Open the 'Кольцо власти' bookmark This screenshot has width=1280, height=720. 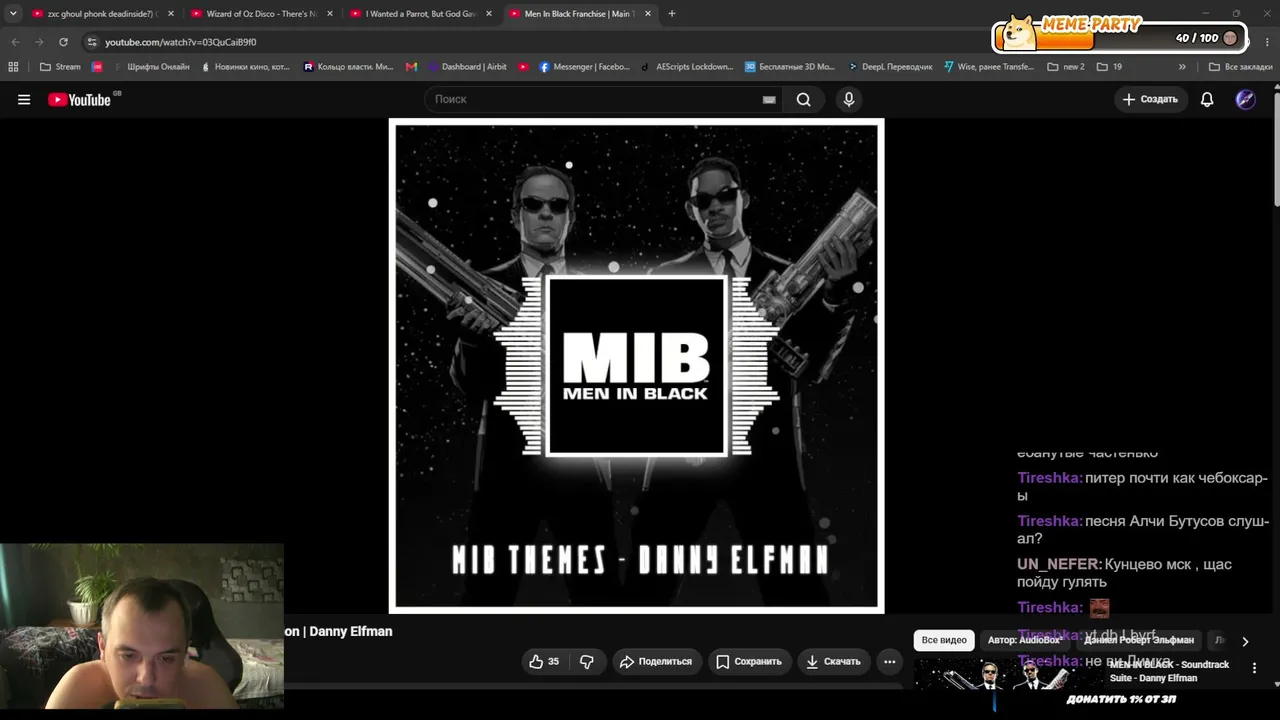tap(349, 67)
